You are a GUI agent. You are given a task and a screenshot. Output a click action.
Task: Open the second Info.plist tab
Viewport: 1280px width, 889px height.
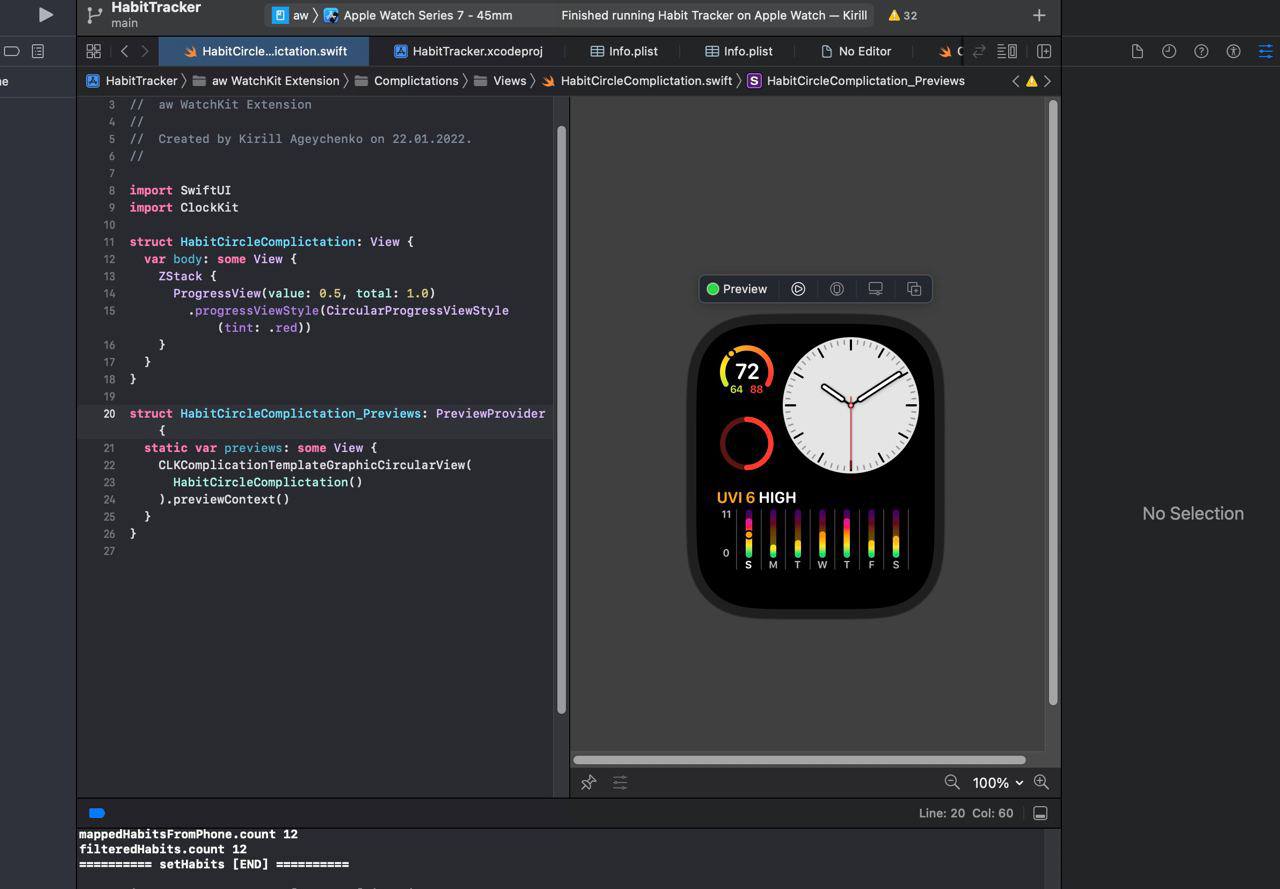(x=739, y=51)
